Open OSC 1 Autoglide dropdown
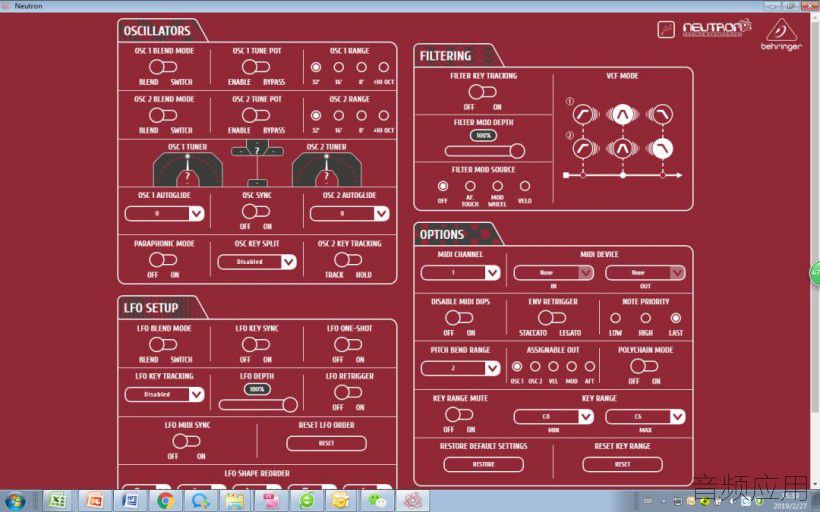 click(164, 213)
